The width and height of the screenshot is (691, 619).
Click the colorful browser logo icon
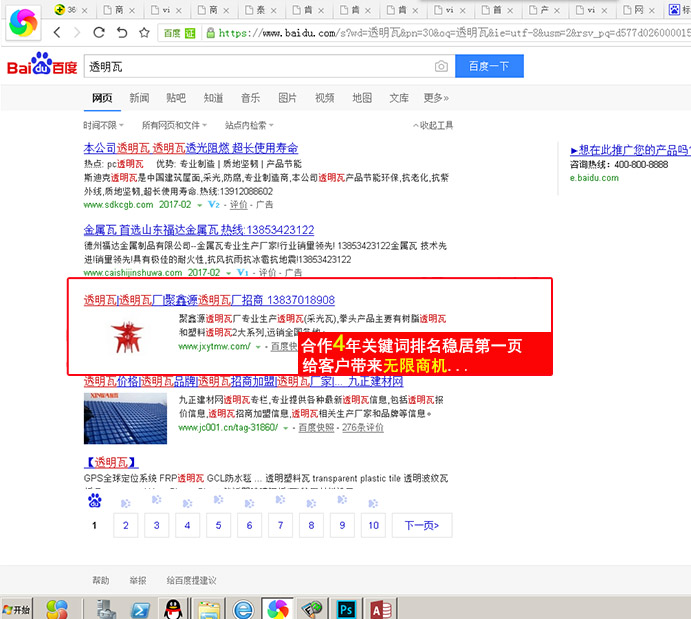(x=23, y=23)
